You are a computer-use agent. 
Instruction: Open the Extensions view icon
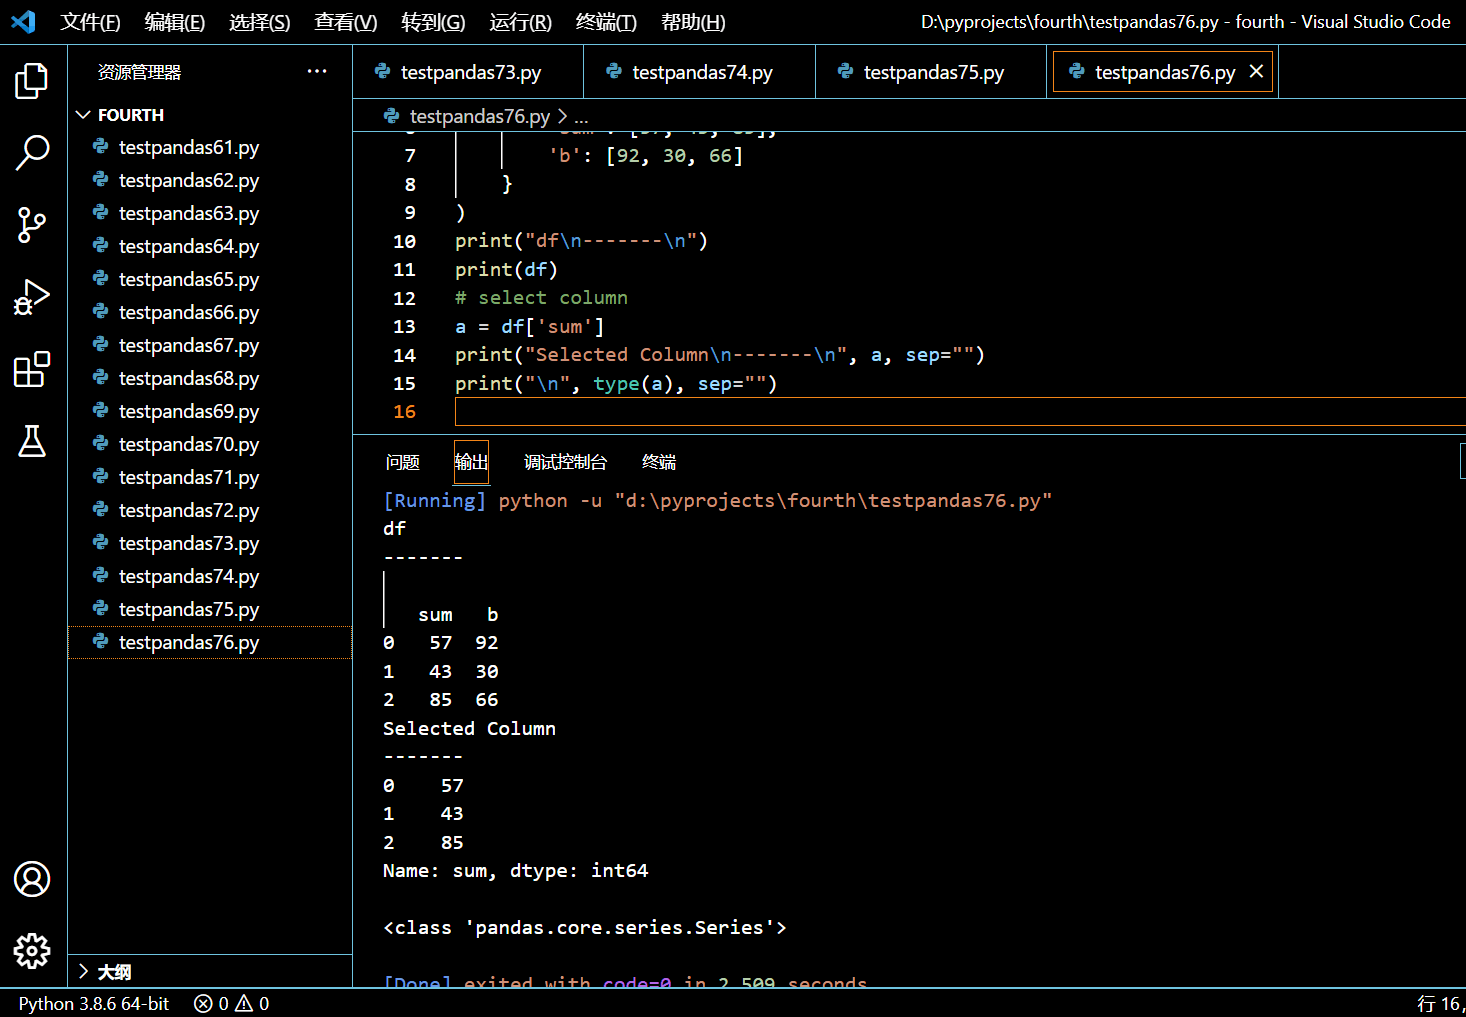(x=32, y=369)
